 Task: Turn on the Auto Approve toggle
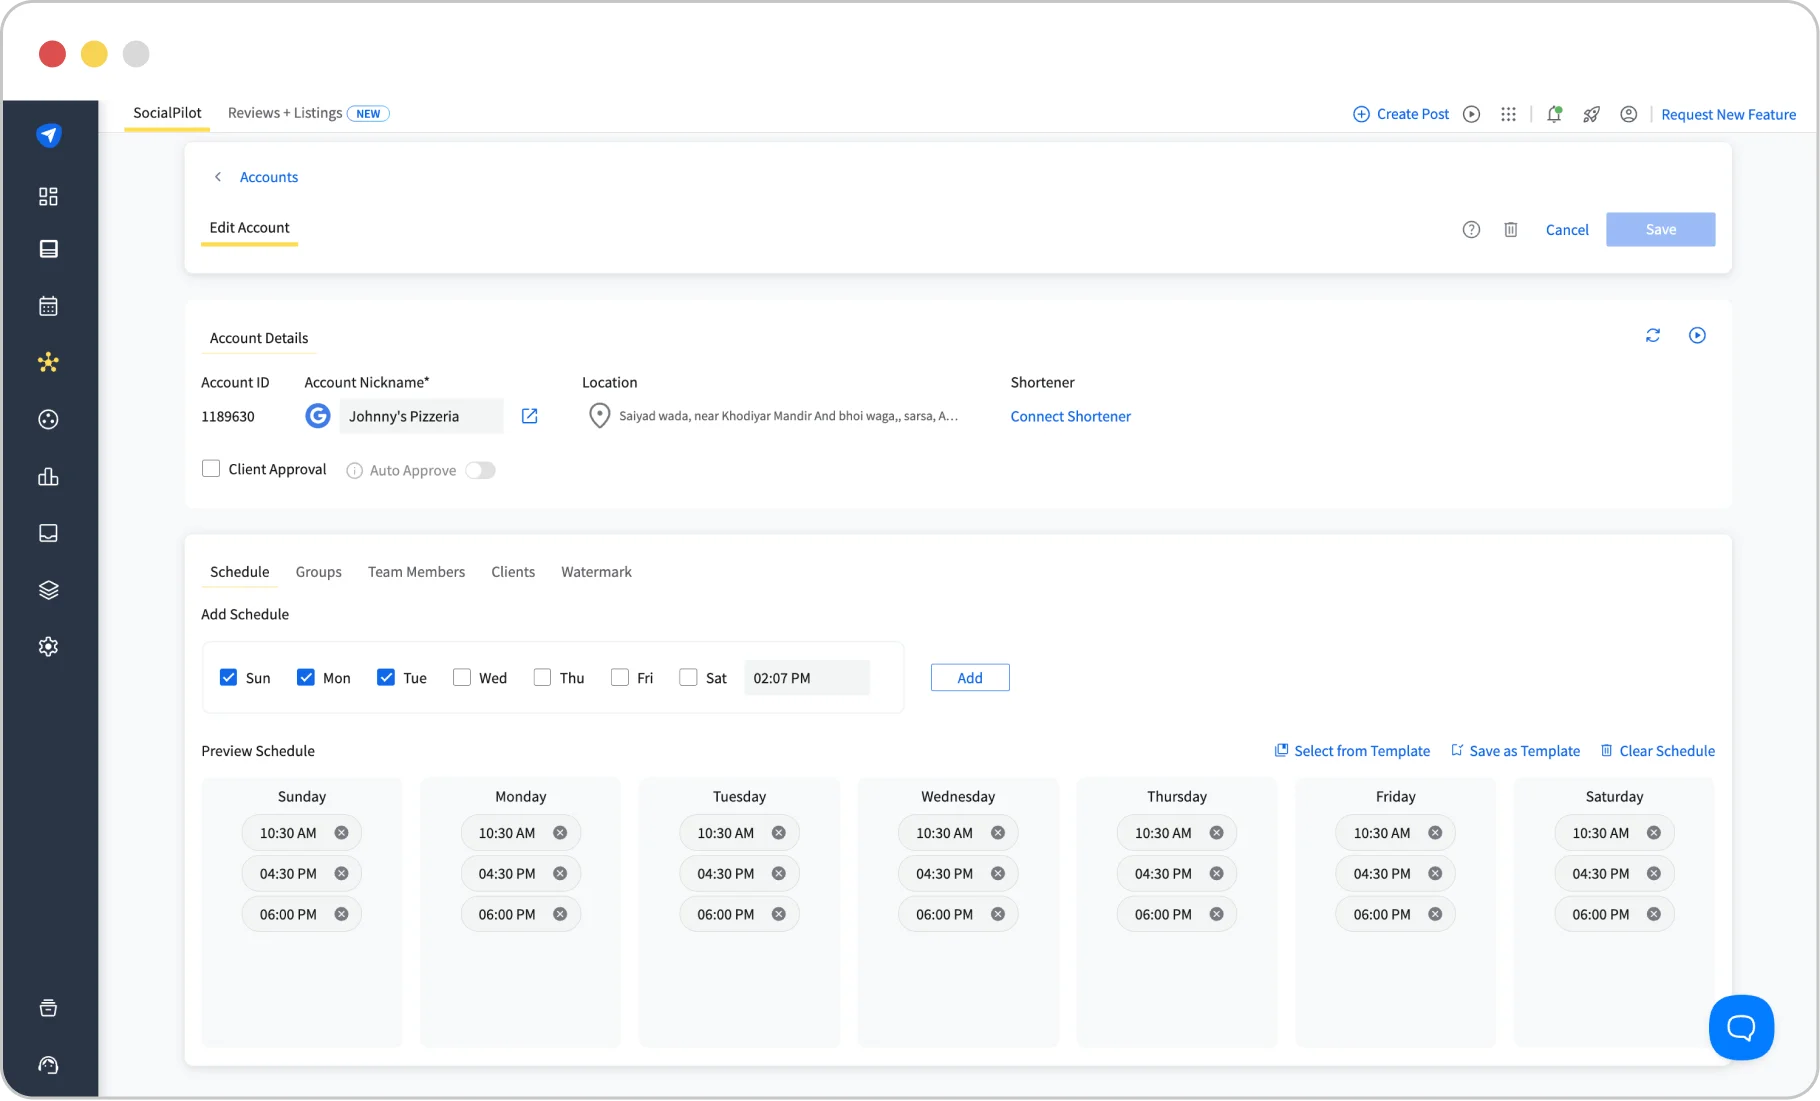point(480,470)
